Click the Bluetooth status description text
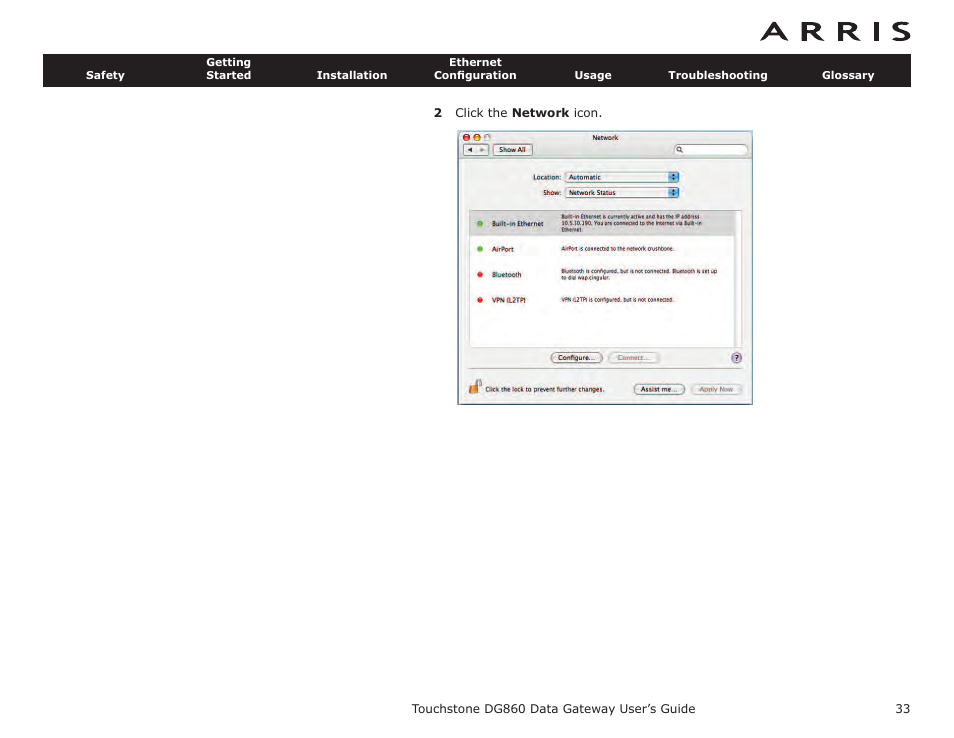This screenshot has height=738, width=954. (639, 274)
